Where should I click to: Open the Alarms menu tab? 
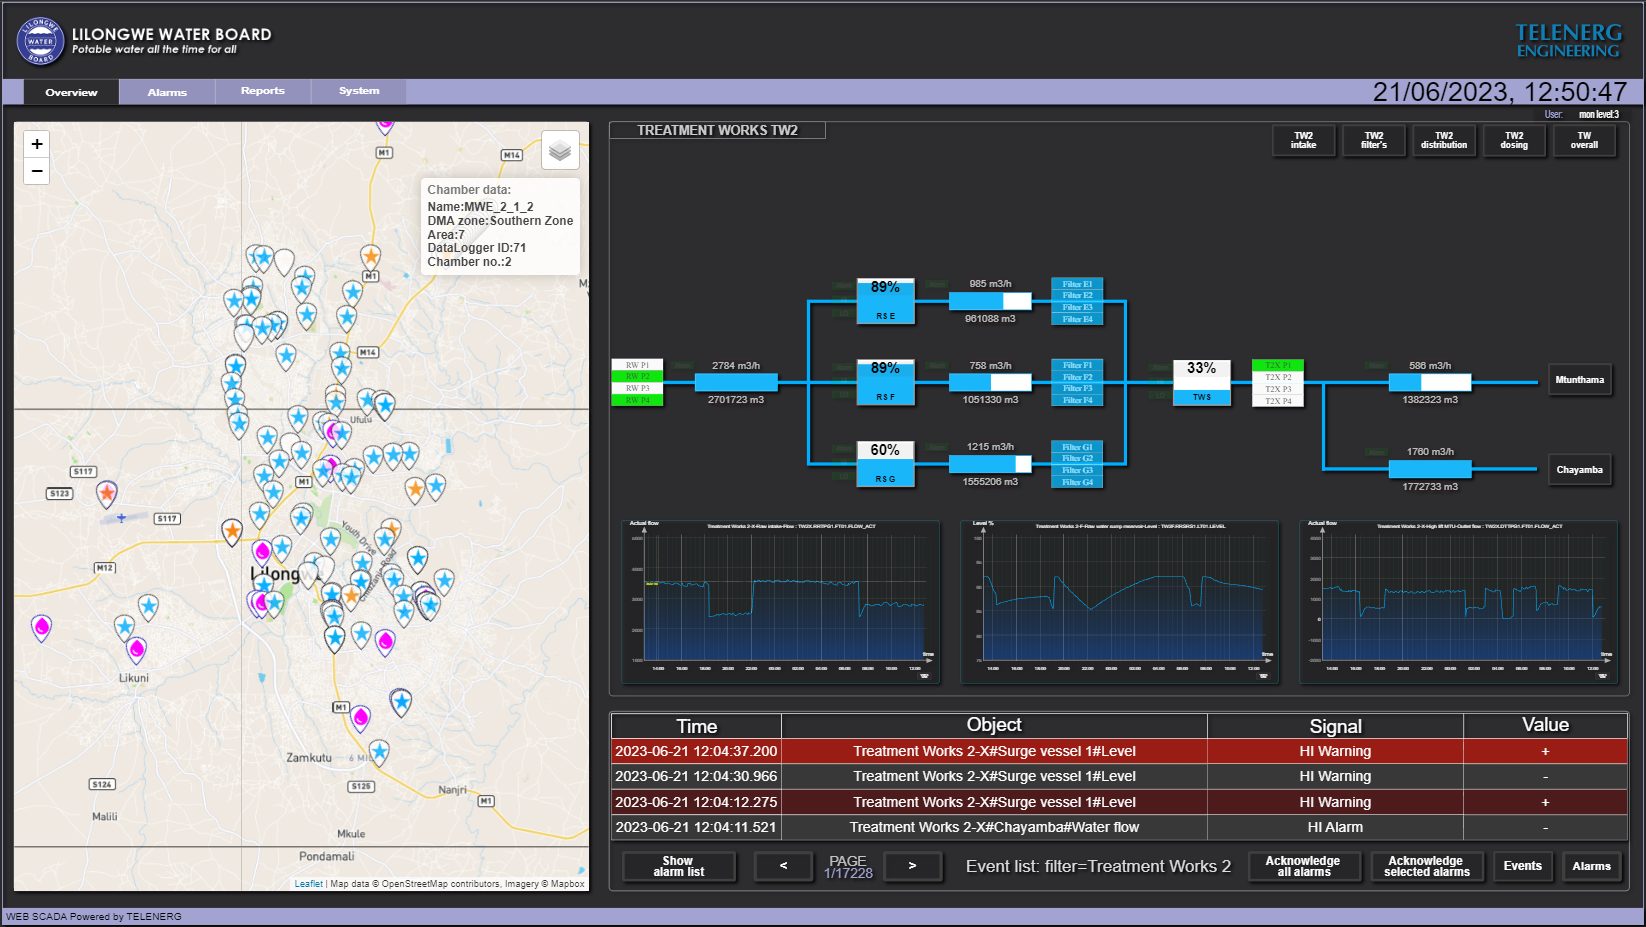pyautogui.click(x=167, y=92)
